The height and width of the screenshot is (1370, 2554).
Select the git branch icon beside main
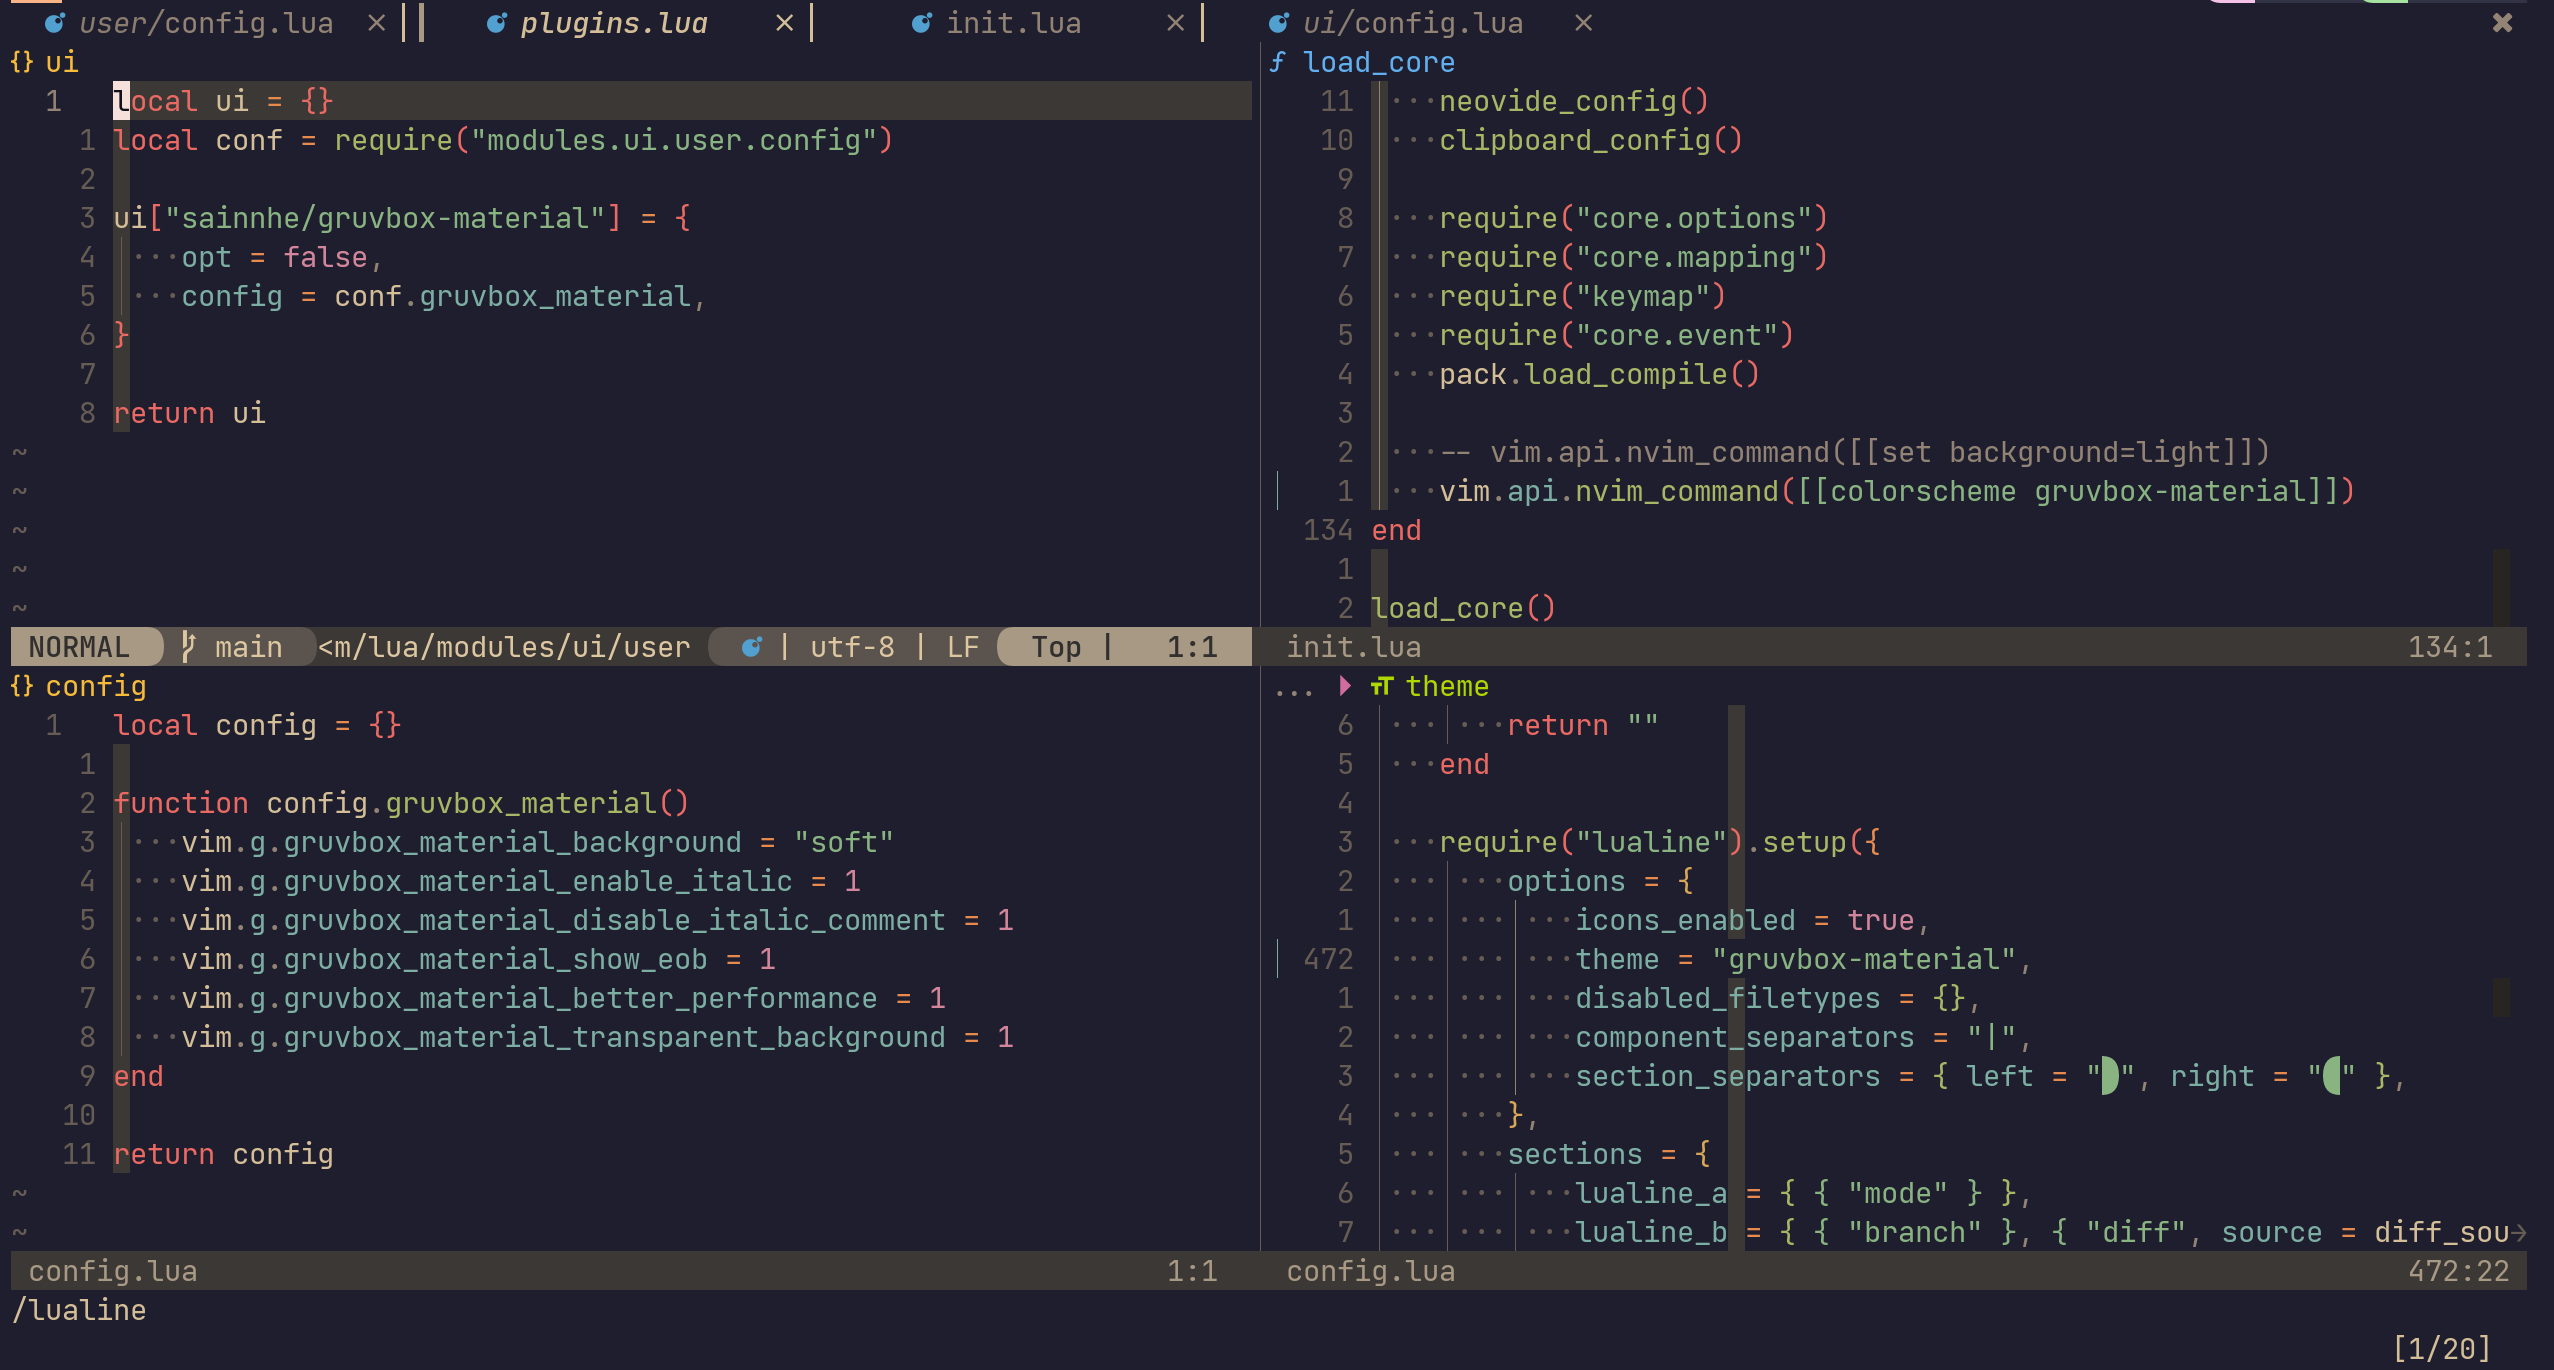tap(188, 647)
